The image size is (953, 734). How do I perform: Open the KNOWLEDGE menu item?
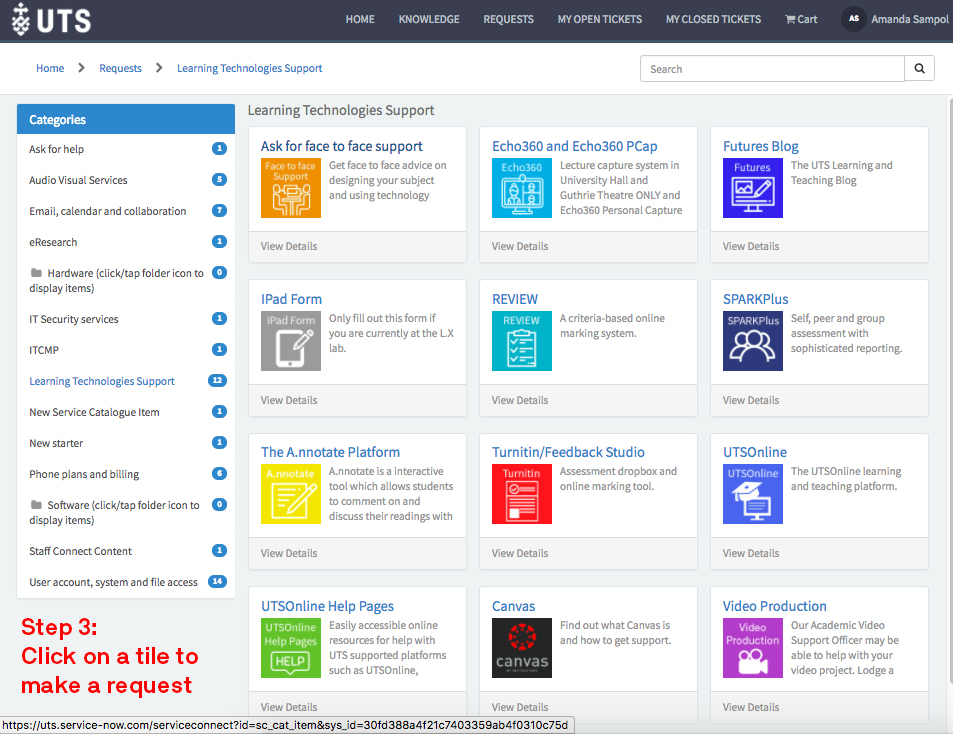tap(429, 19)
